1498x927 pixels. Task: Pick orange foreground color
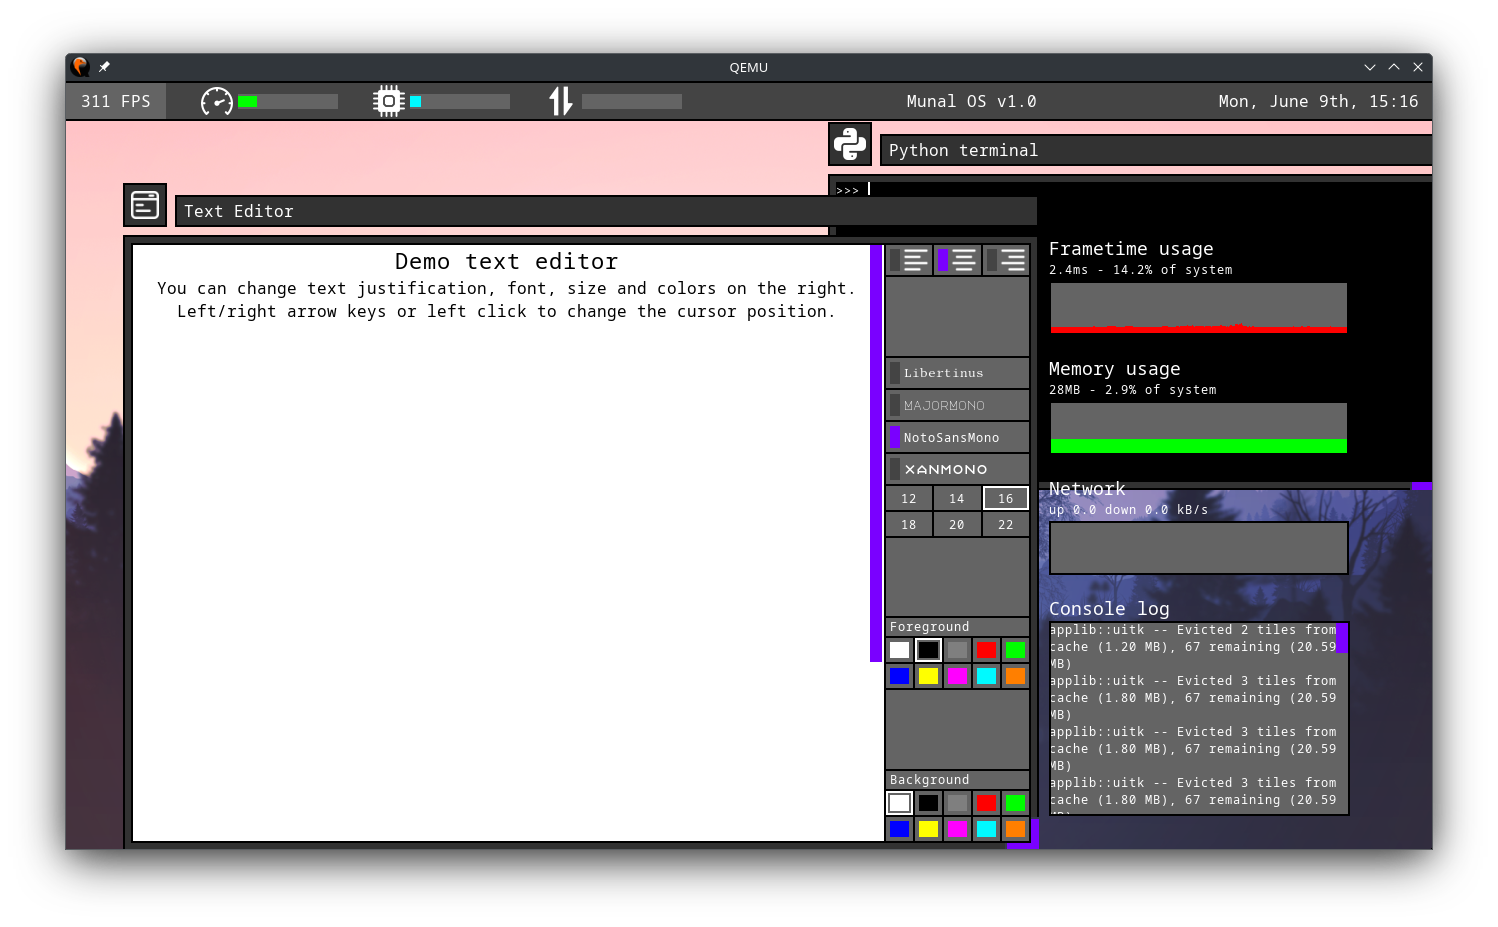pyautogui.click(x=1016, y=676)
